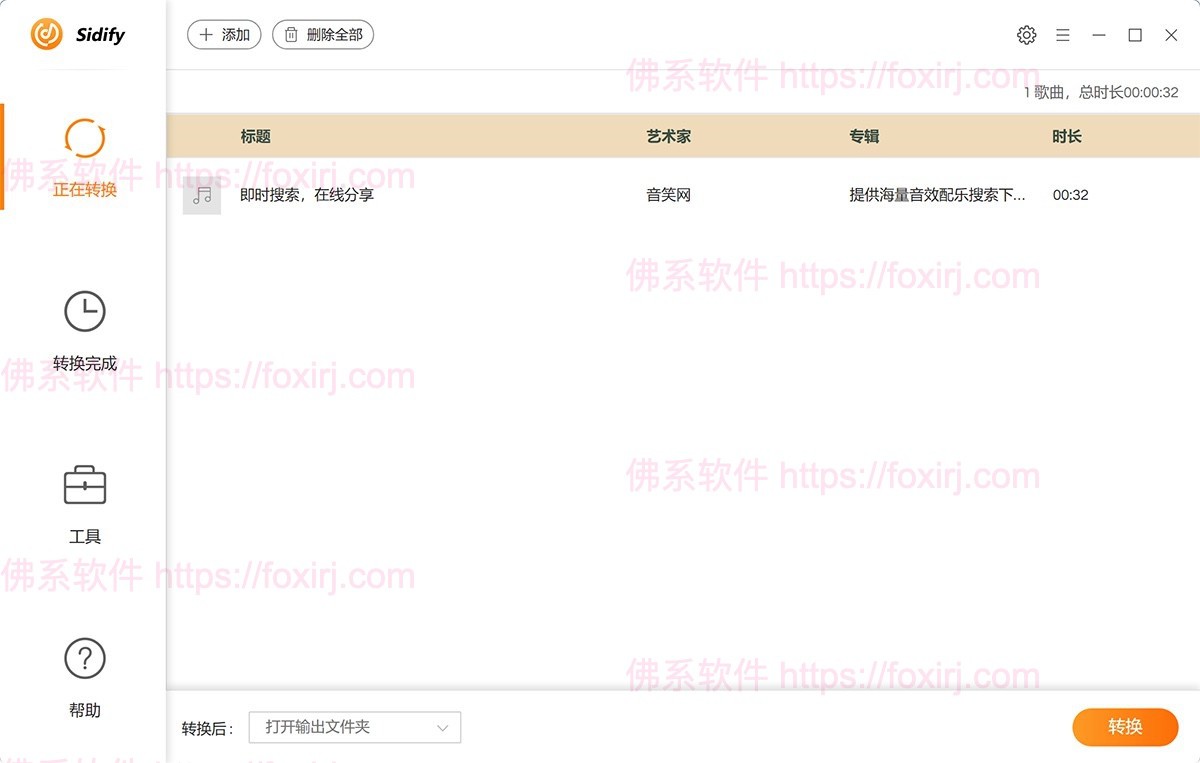Select the 正在转换 (Converting) sidebar icon

tap(84, 142)
